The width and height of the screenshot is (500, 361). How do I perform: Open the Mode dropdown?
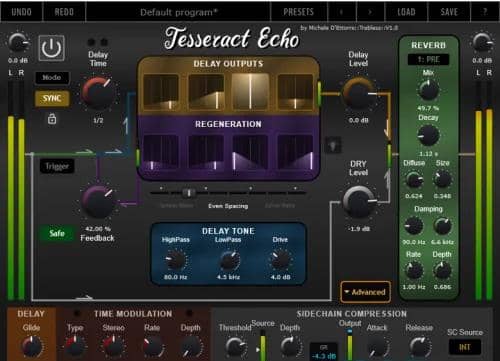(52, 78)
